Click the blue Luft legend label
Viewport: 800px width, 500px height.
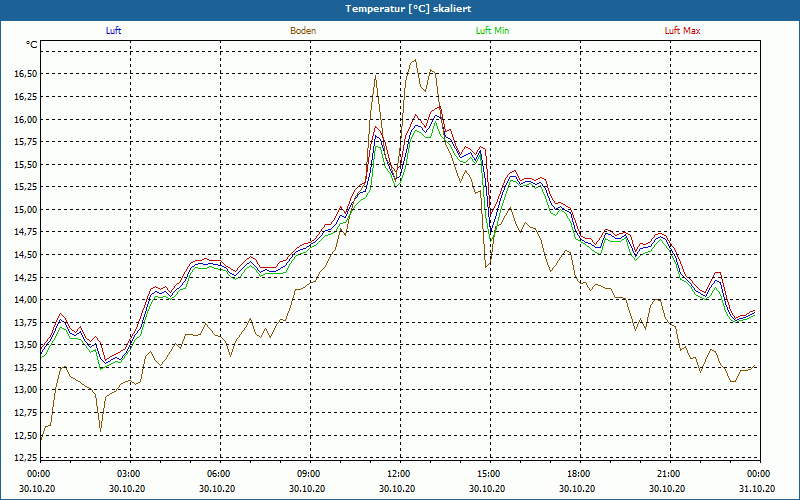(113, 31)
